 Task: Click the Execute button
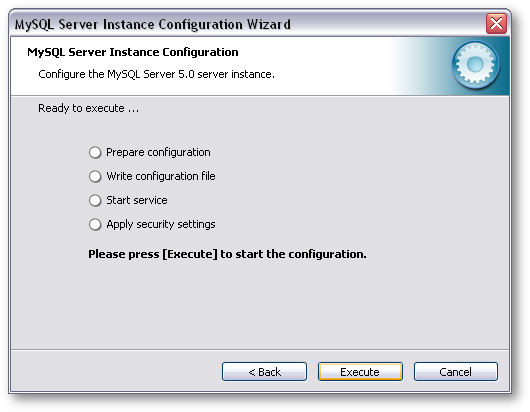pos(360,372)
